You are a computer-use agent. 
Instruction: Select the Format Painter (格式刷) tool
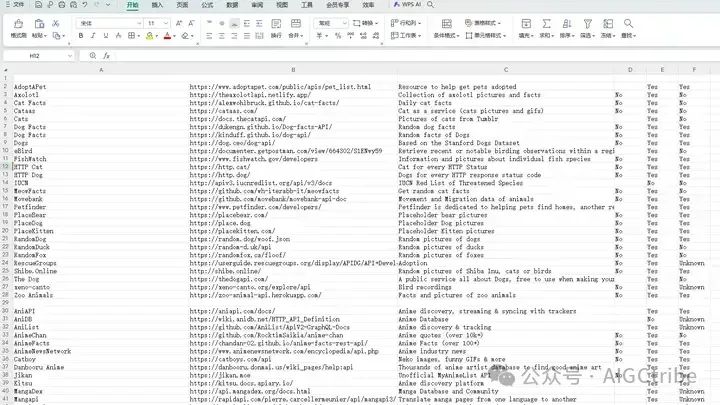coord(18,28)
